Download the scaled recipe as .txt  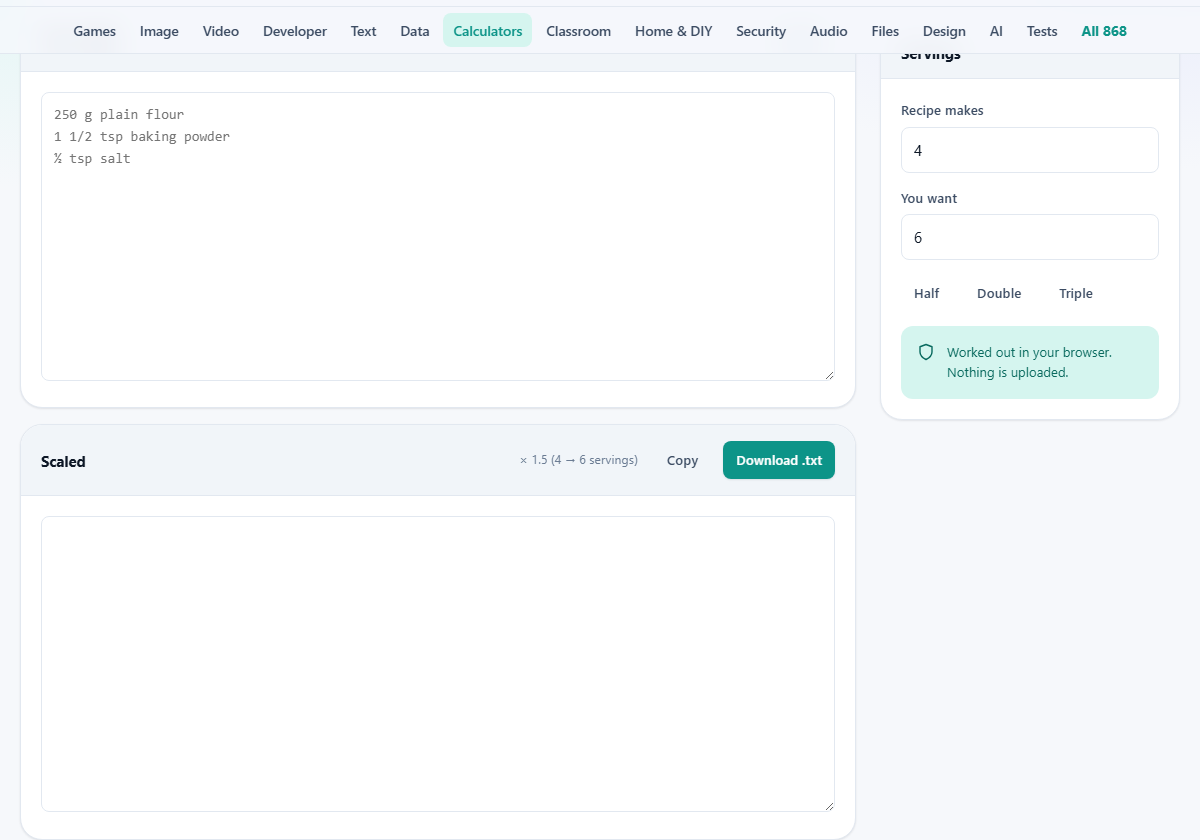[779, 460]
